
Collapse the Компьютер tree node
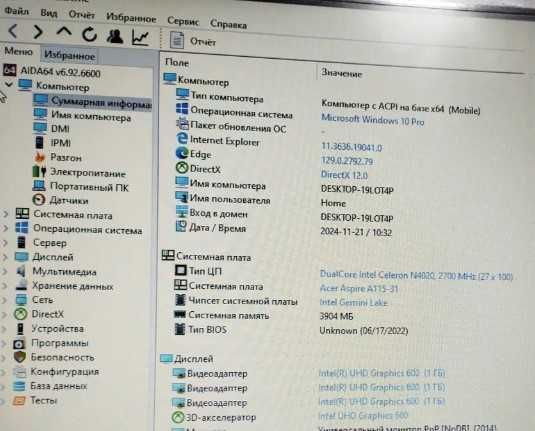8,84
